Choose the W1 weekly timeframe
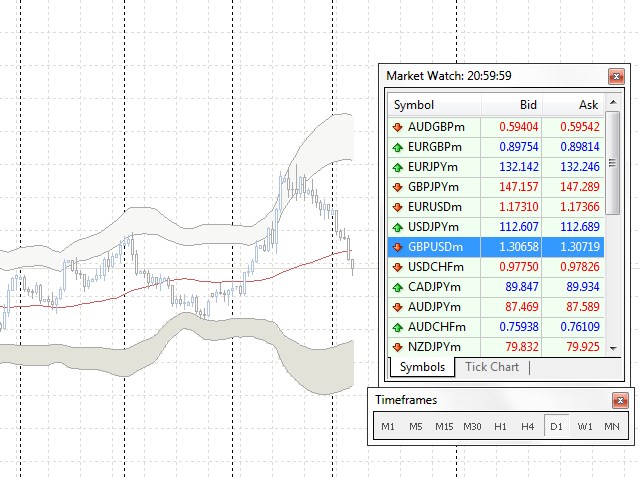Image resolution: width=640 pixels, height=480 pixels. click(585, 427)
